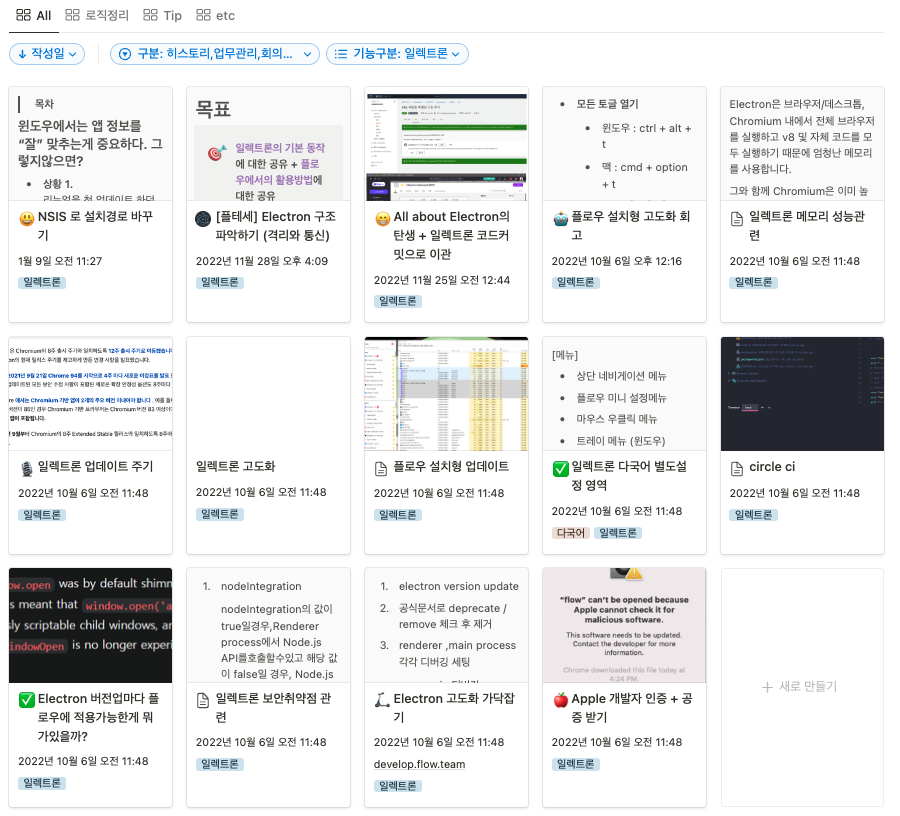The width and height of the screenshot is (900, 816).
Task: Open the Apple malicious software dialog thumbnail
Action: tap(624, 625)
